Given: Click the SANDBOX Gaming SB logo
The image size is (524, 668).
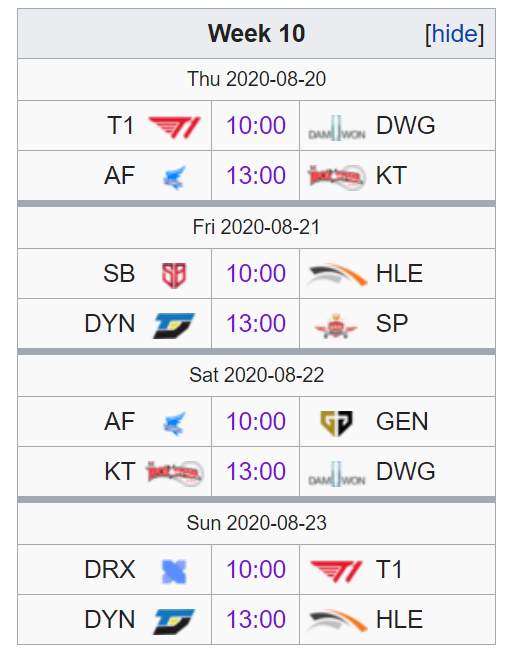Looking at the screenshot, I should pyautogui.click(x=174, y=275).
